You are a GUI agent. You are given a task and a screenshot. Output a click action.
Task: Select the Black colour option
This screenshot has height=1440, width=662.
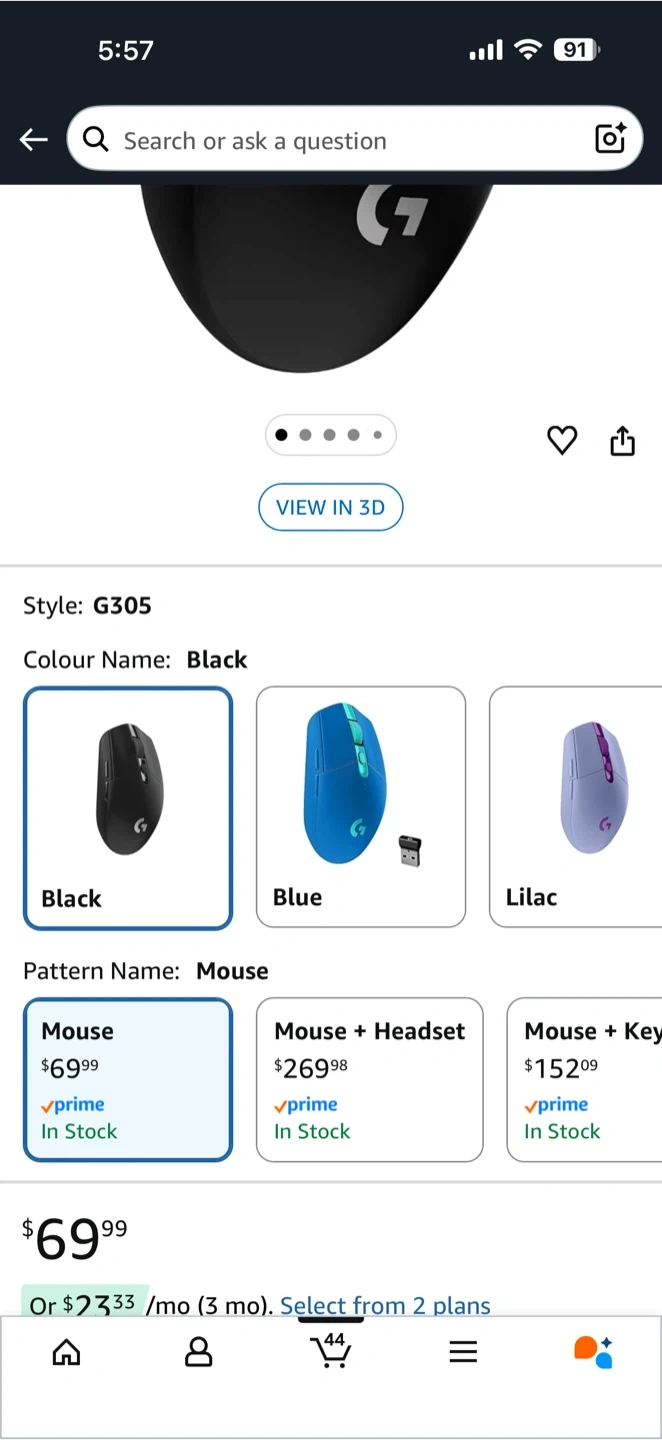128,808
